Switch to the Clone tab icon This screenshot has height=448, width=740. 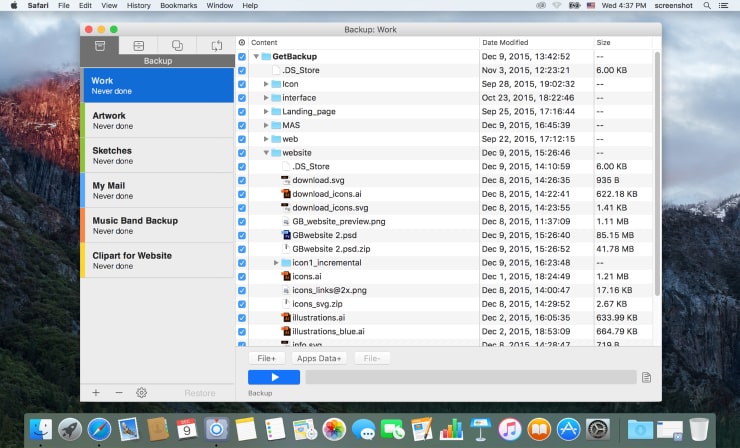[177, 45]
